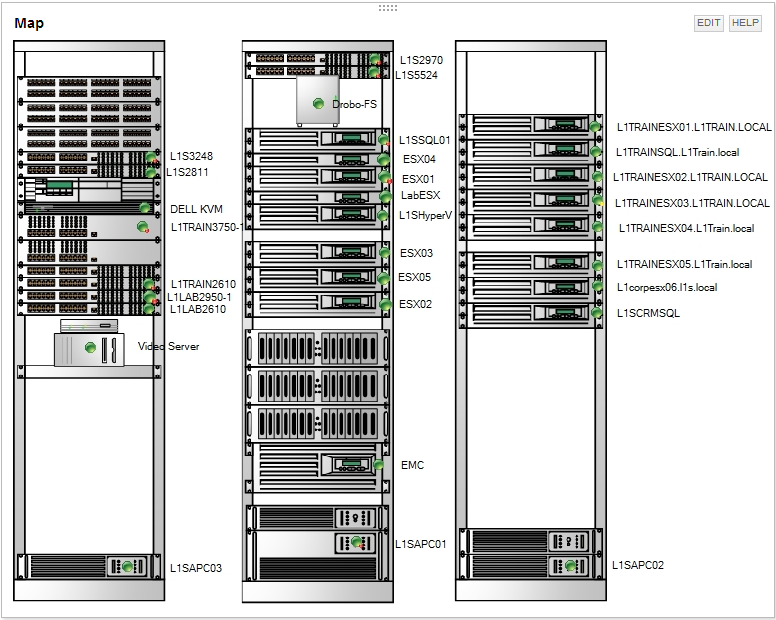This screenshot has height=620, width=776.
Task: Click the L1TRAIN3750-1 status icon
Action: (x=143, y=227)
